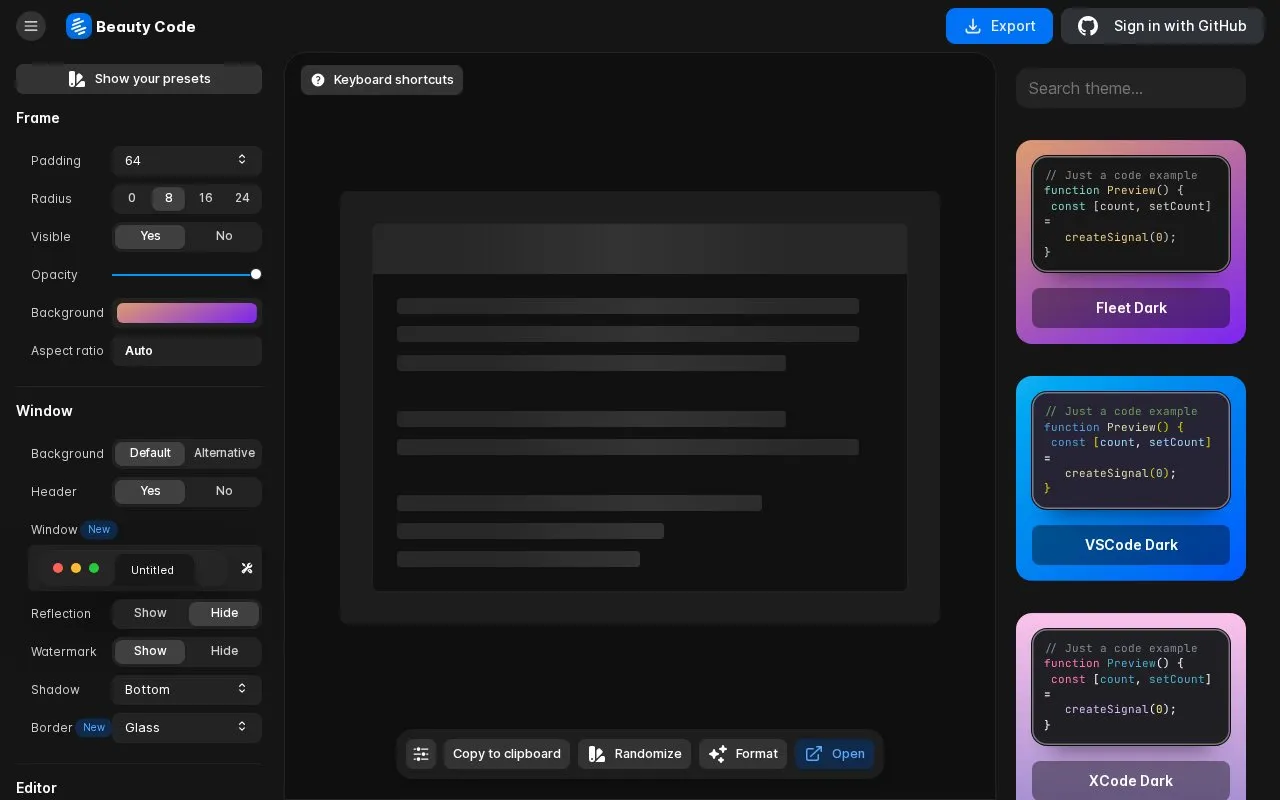
Task: Select the XCode Dark theme
Action: [1131, 707]
